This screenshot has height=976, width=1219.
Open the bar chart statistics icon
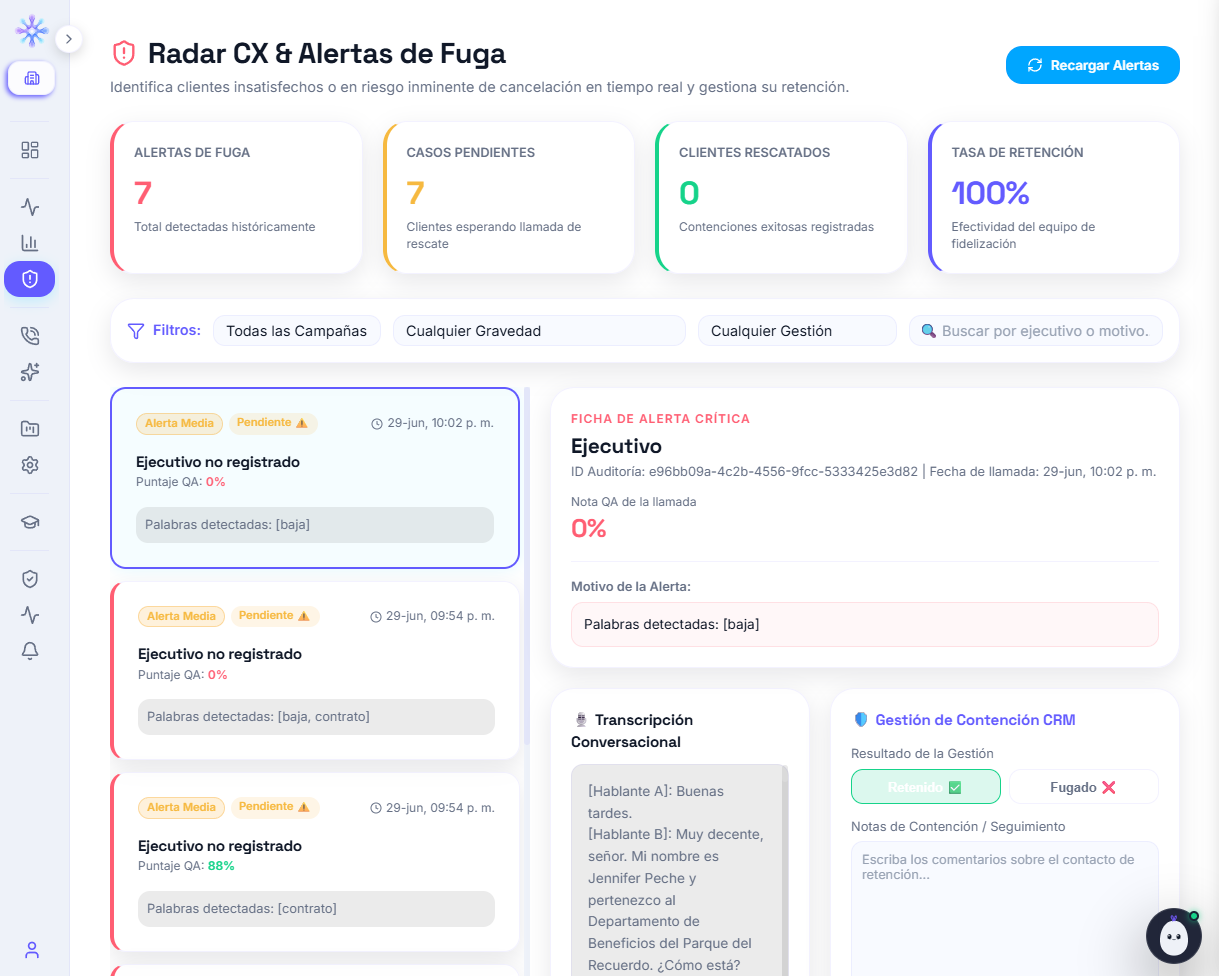[30, 243]
